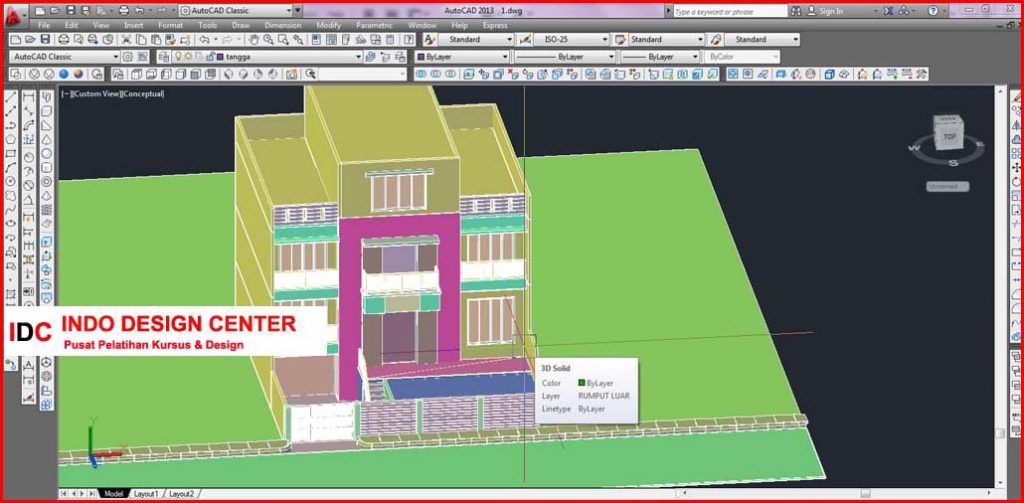Switch to the Model tab
This screenshot has width=1024, height=503.
[x=114, y=494]
